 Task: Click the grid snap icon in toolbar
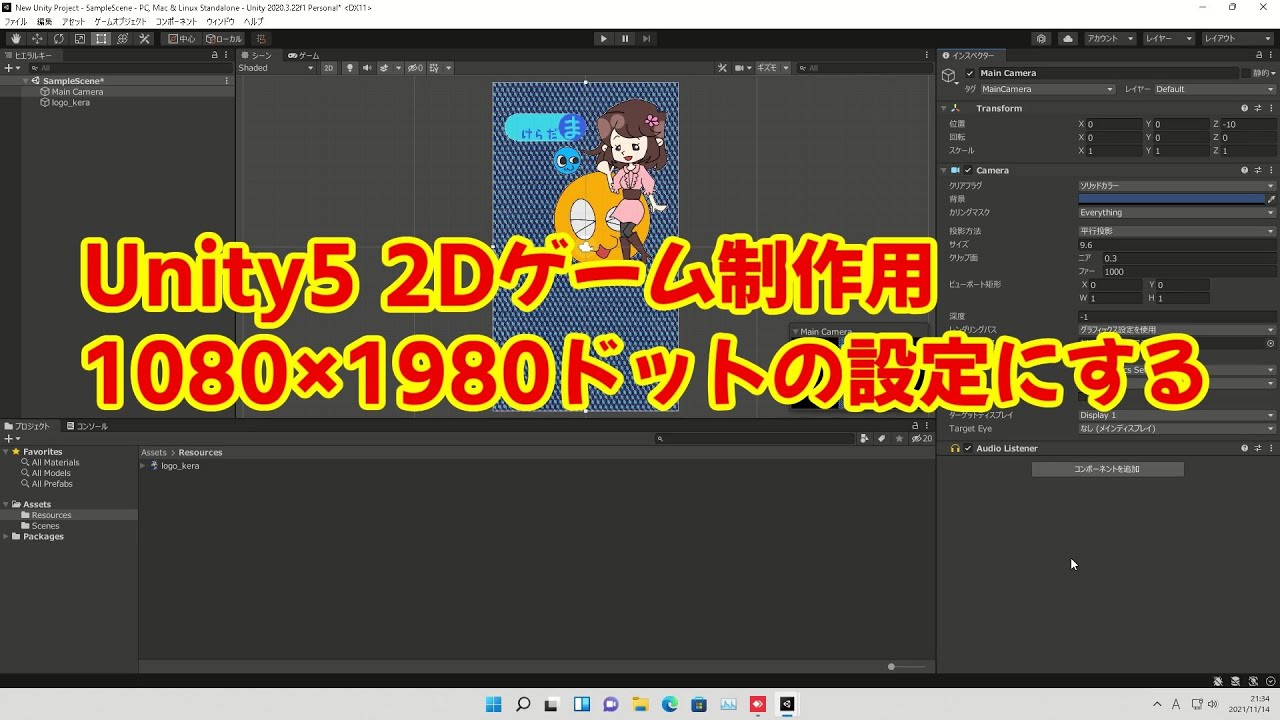tap(261, 39)
